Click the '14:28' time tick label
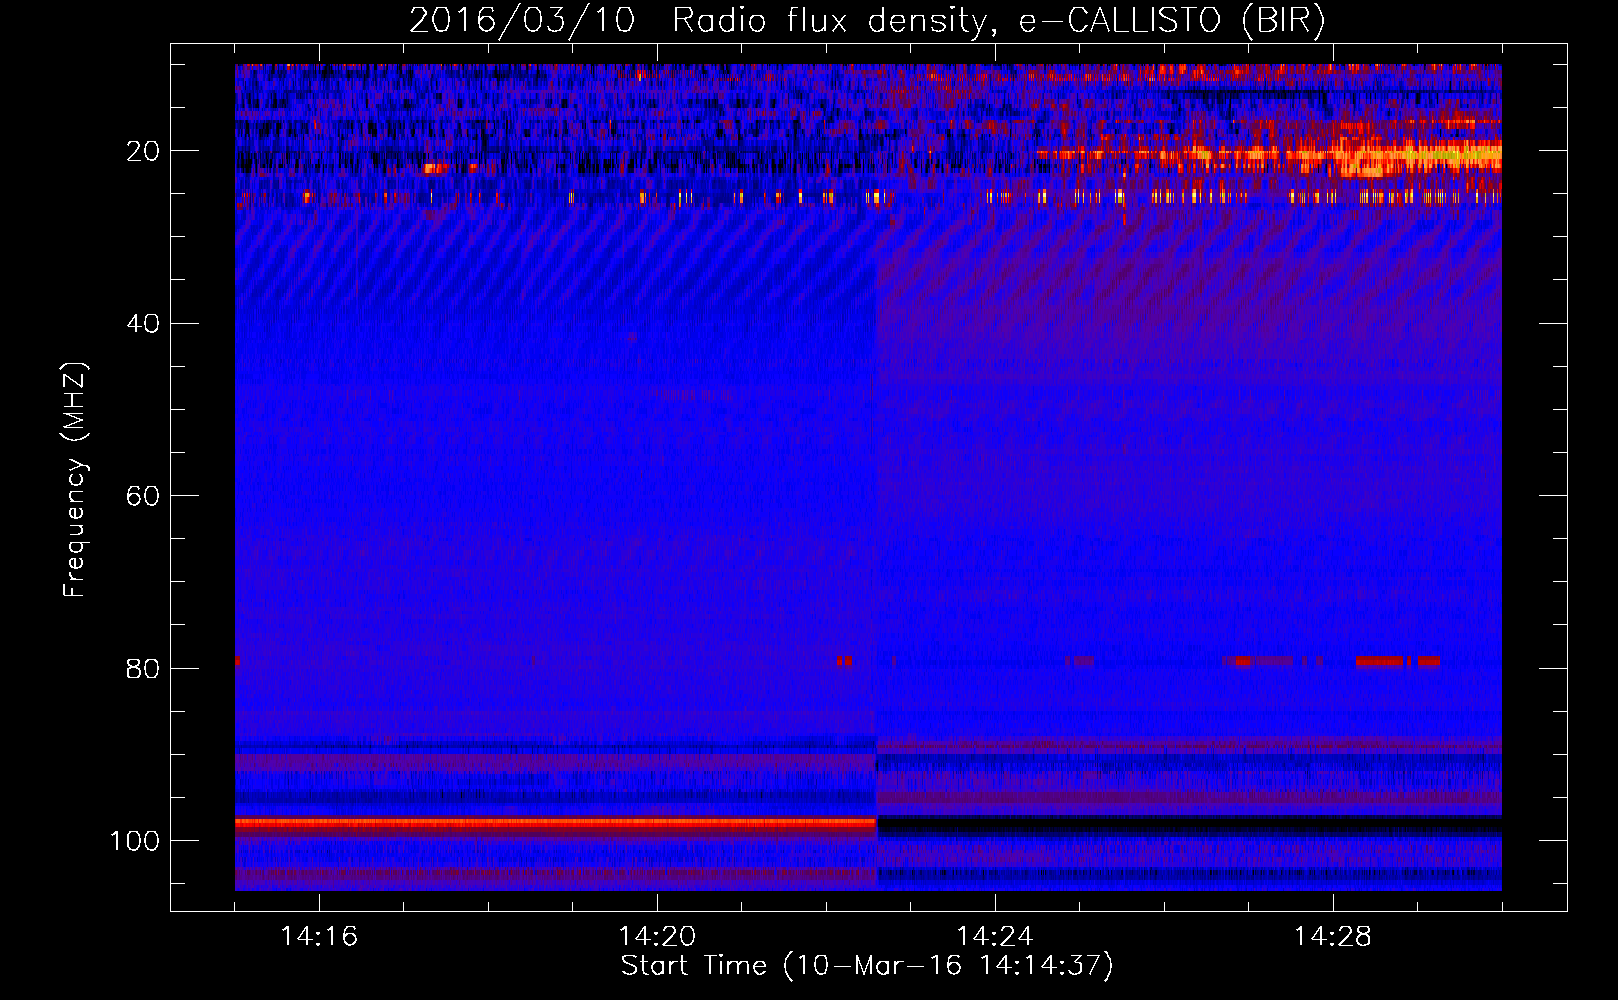This screenshot has height=1000, width=1618. 1333,937
